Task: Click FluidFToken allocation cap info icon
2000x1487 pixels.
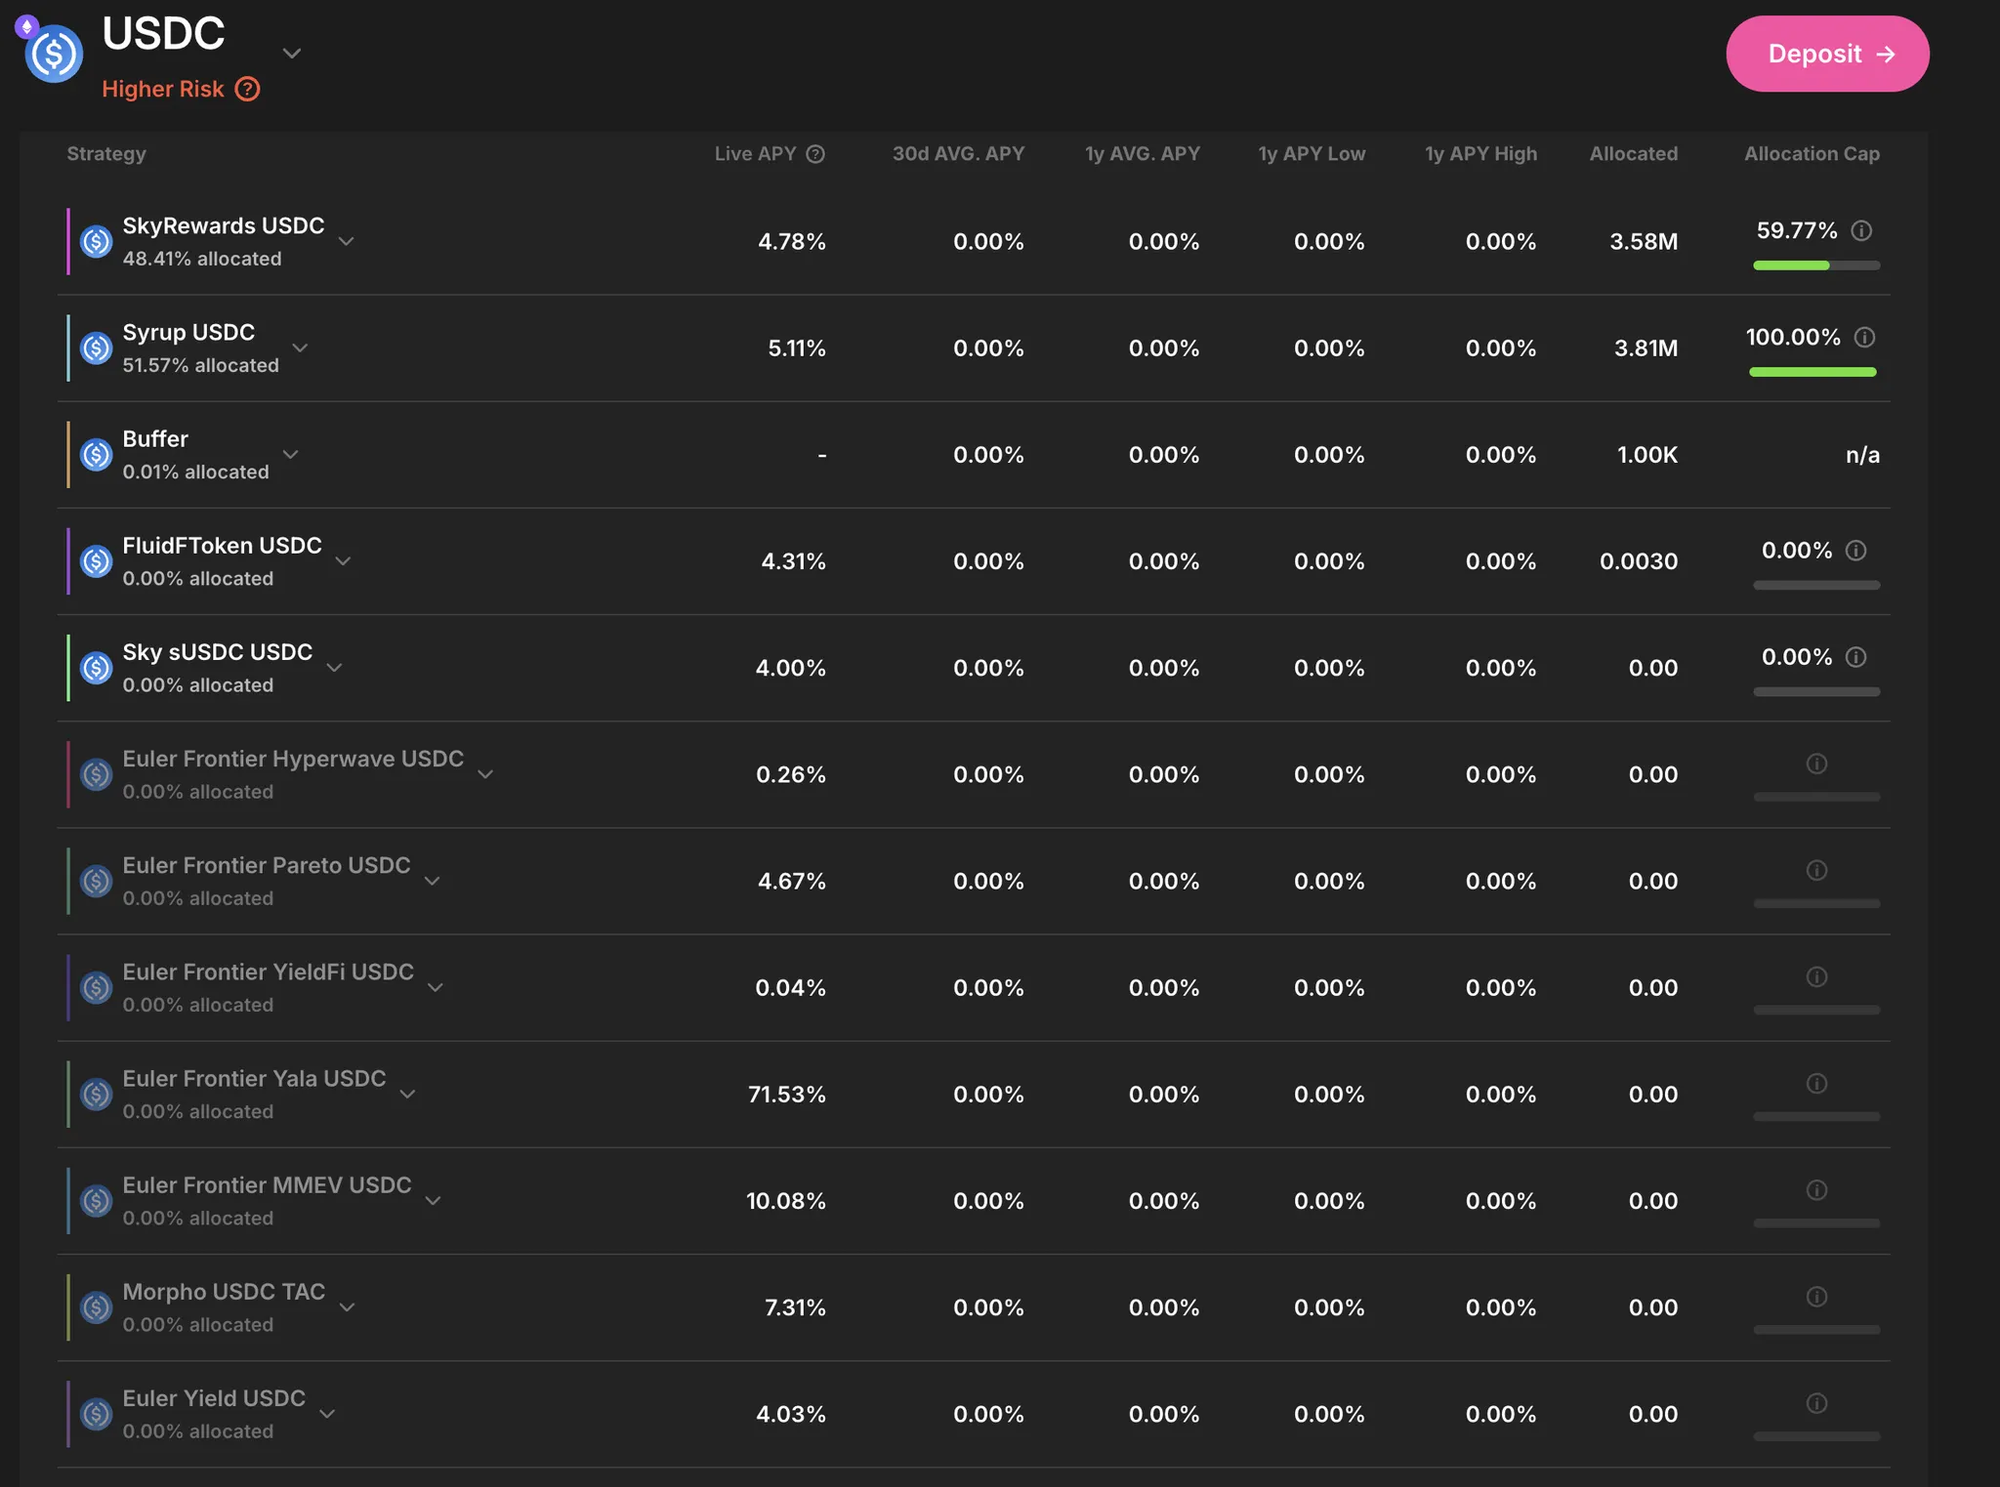Action: (x=1856, y=550)
